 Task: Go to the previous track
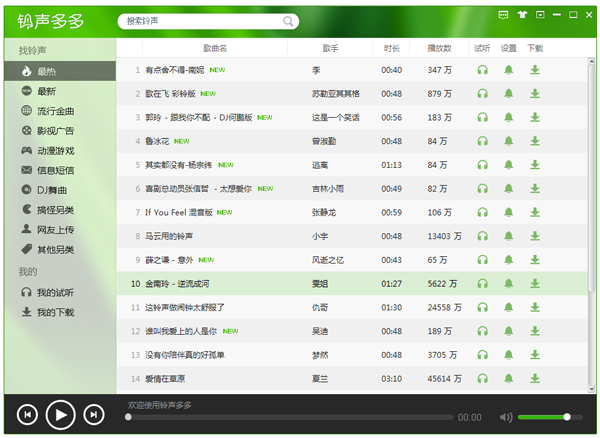point(27,414)
